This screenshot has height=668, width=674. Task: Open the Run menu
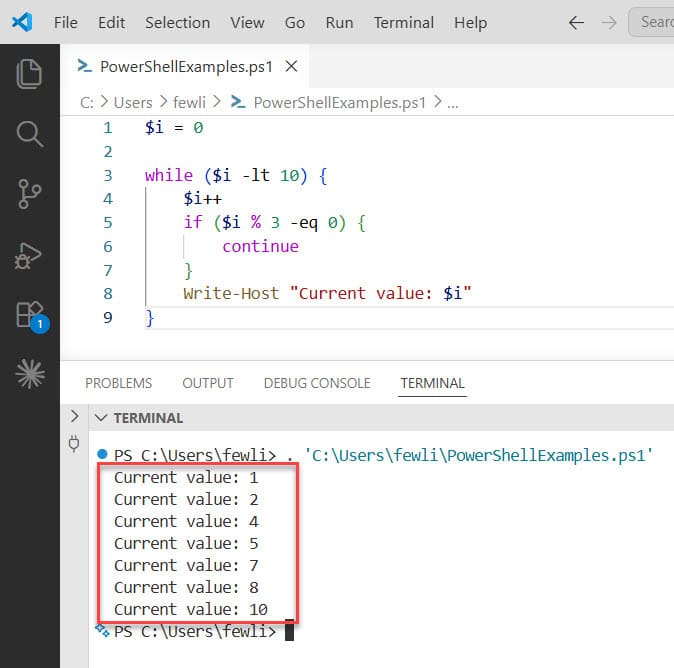pos(339,22)
